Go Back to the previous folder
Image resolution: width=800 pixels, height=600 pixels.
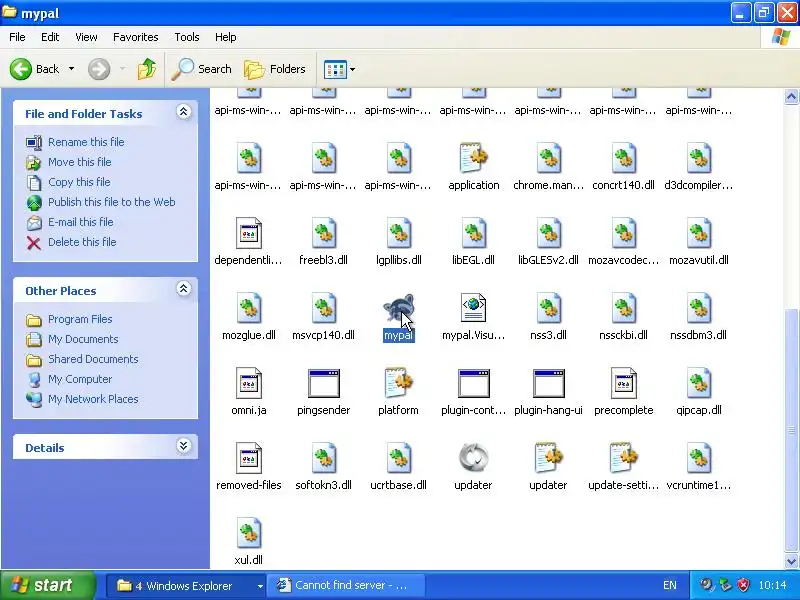[35, 69]
